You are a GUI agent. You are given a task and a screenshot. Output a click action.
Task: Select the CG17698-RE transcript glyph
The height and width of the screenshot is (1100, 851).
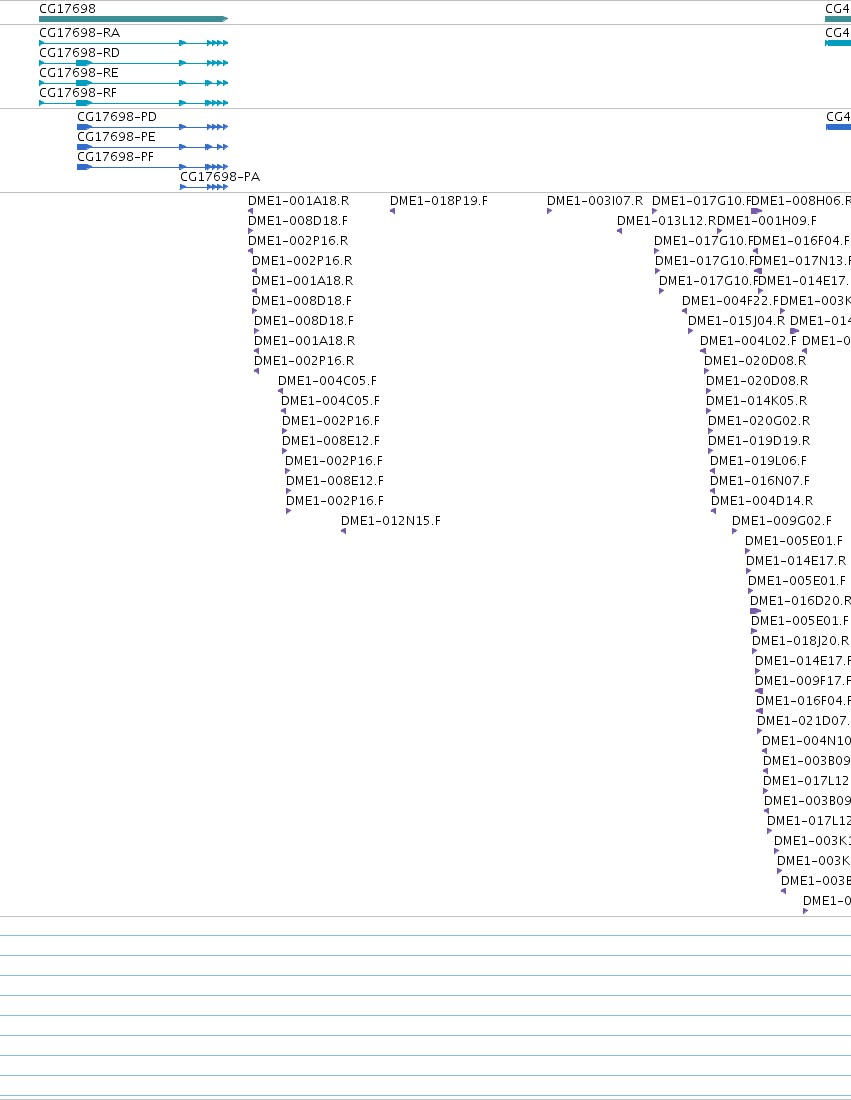133,83
